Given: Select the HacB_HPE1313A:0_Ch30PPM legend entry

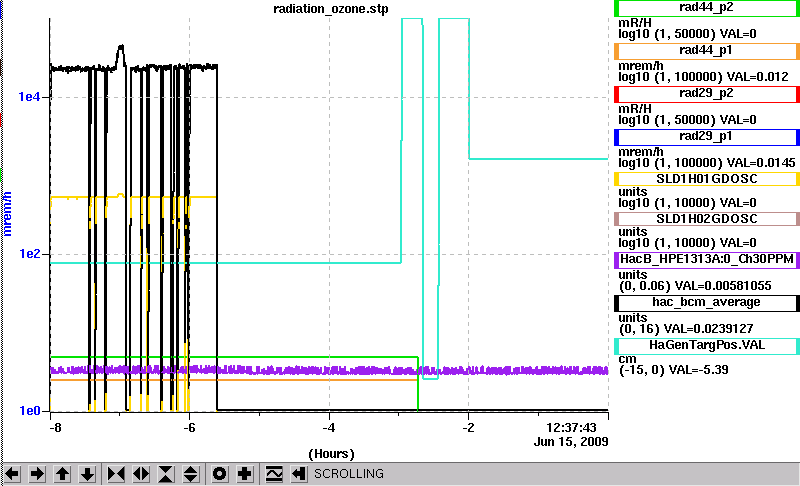Looking at the screenshot, I should click(707, 260).
